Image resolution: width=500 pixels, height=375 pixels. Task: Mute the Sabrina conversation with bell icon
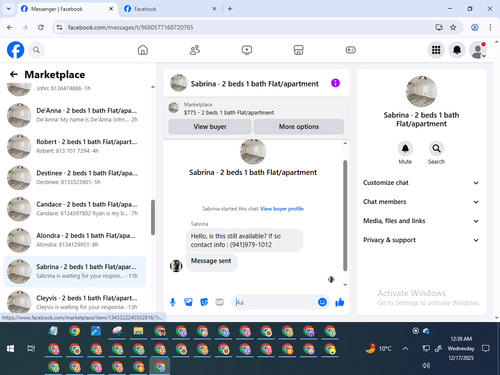point(405,149)
